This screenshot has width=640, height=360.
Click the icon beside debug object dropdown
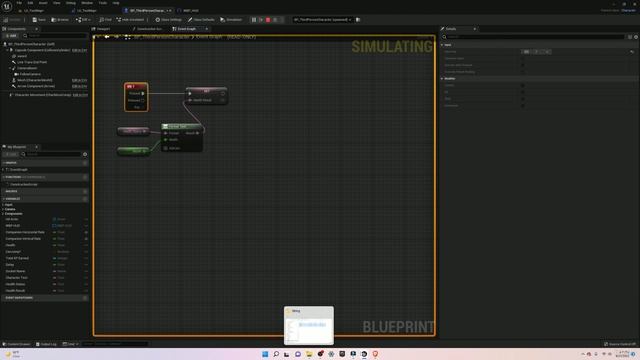tap(358, 20)
